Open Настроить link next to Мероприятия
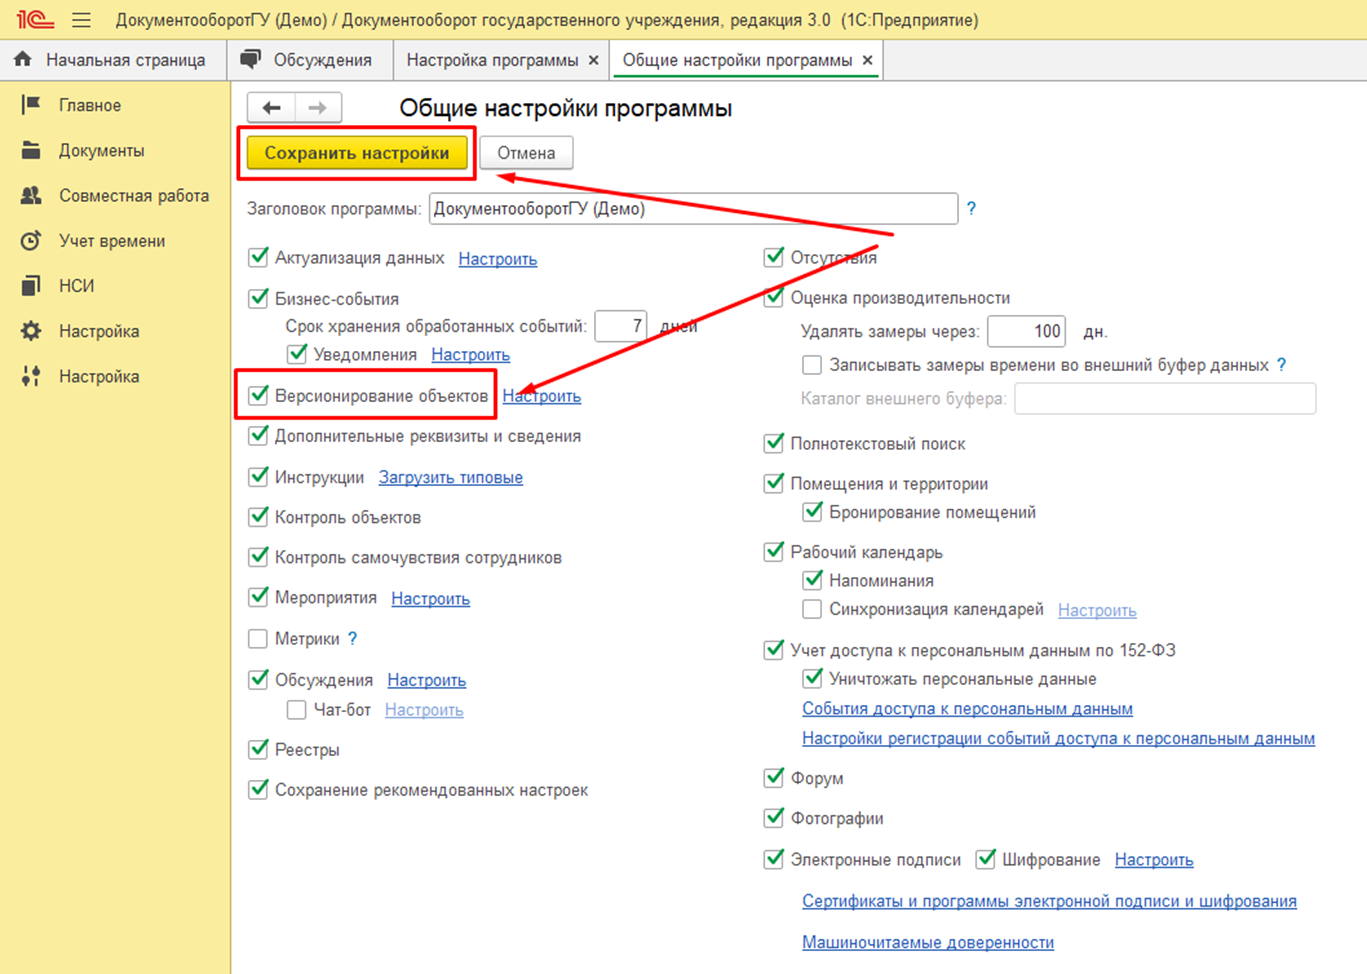The height and width of the screenshot is (974, 1367). coord(431,599)
